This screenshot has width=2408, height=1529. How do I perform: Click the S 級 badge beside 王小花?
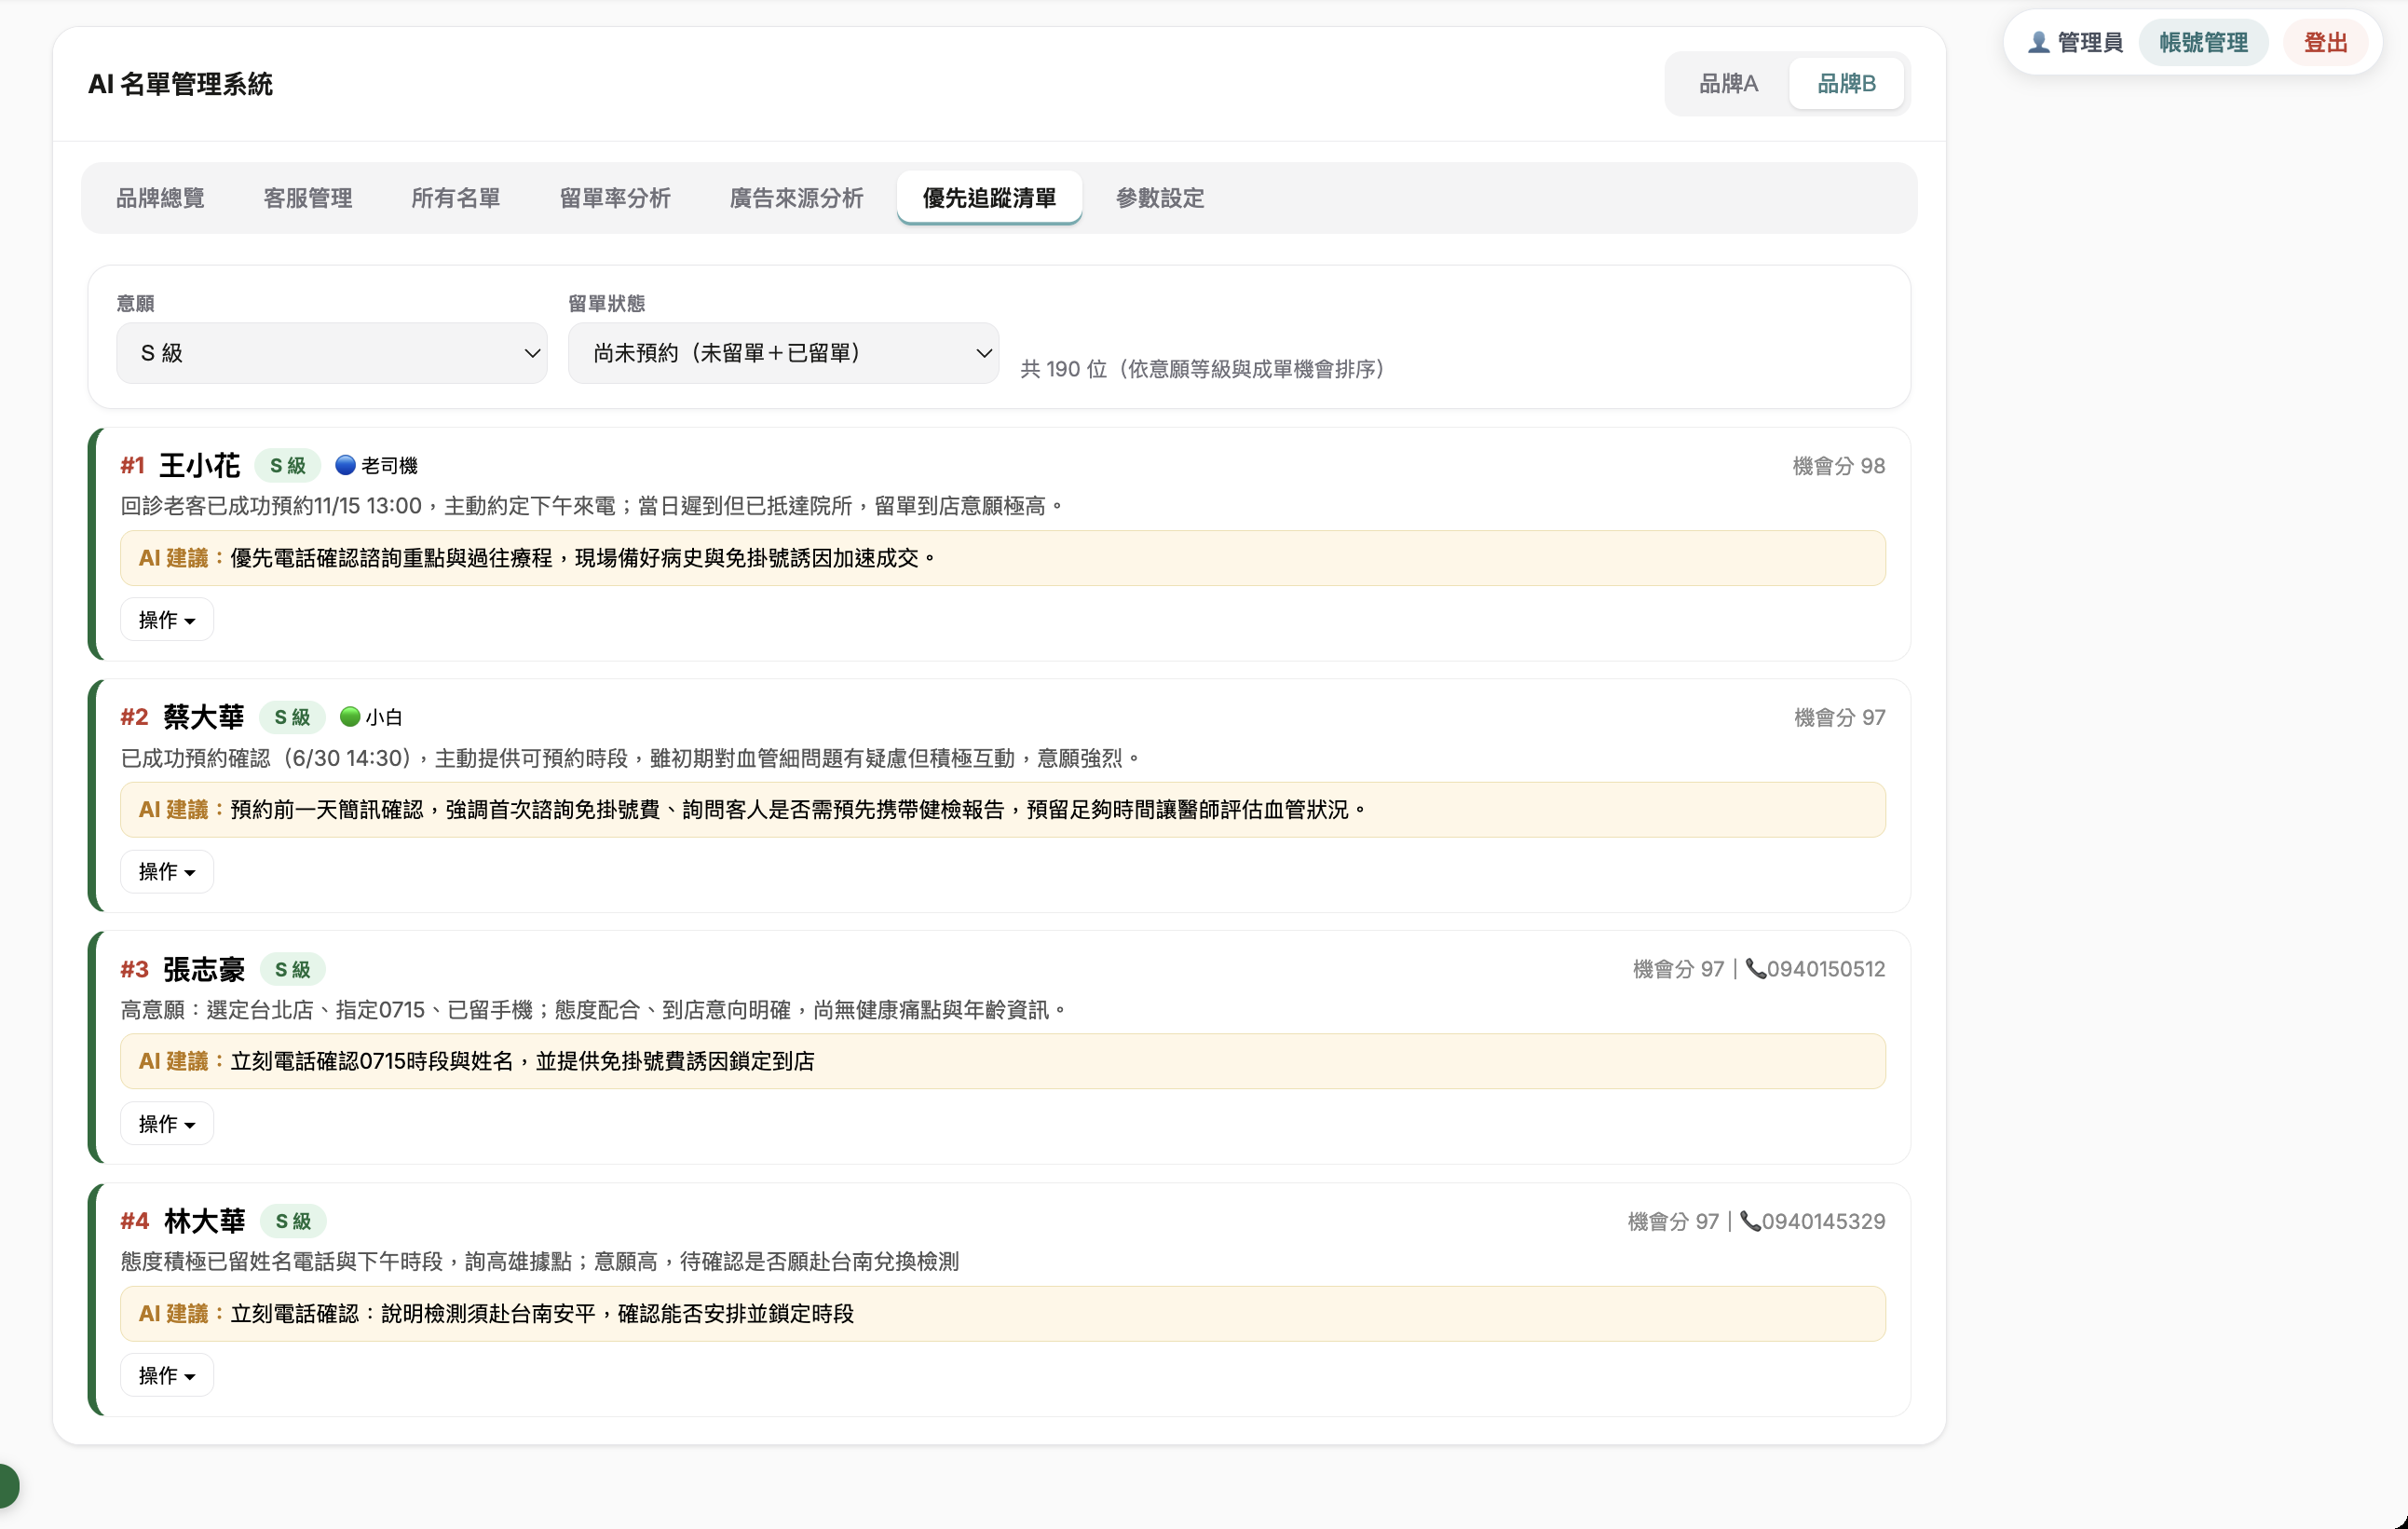(288, 466)
